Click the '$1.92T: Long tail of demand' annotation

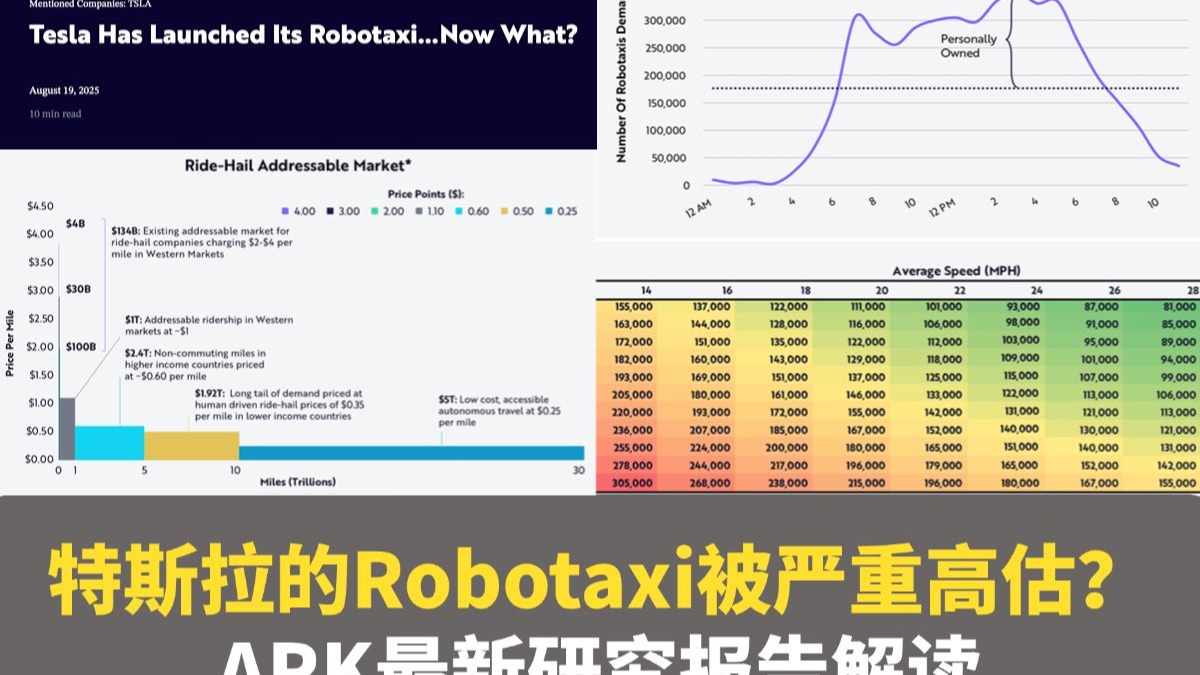(279, 405)
